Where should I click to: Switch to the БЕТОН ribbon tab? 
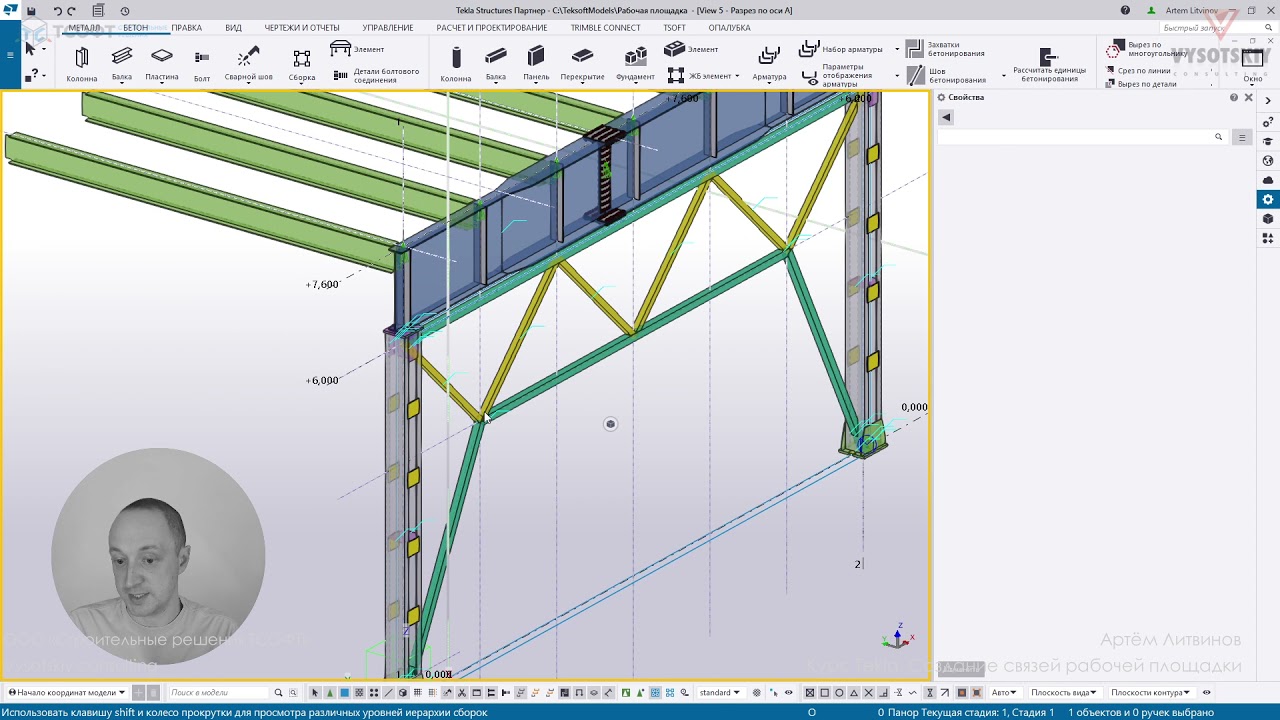[x=135, y=28]
